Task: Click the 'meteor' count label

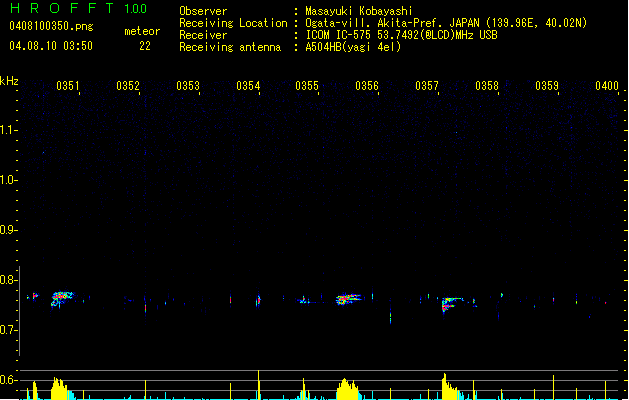Action: click(x=142, y=31)
